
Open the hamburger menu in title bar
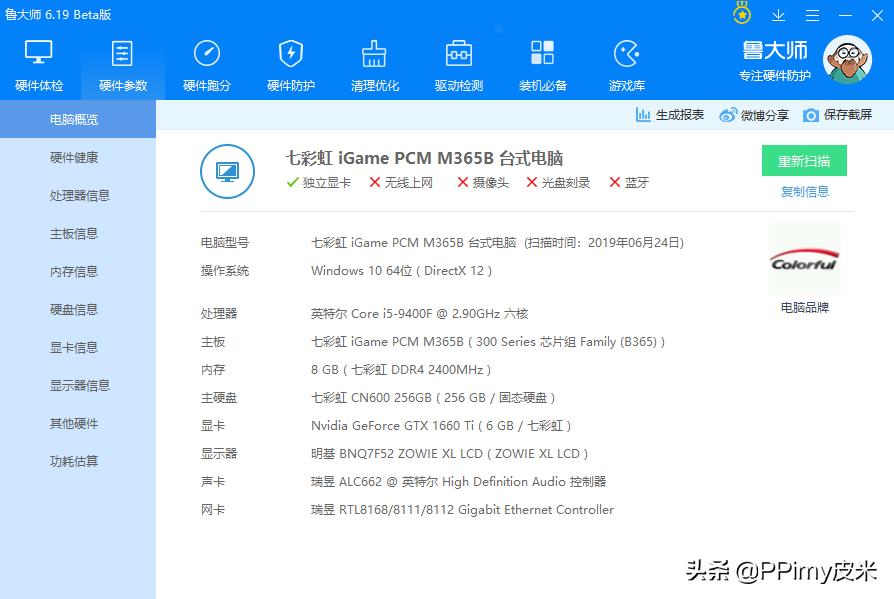812,15
